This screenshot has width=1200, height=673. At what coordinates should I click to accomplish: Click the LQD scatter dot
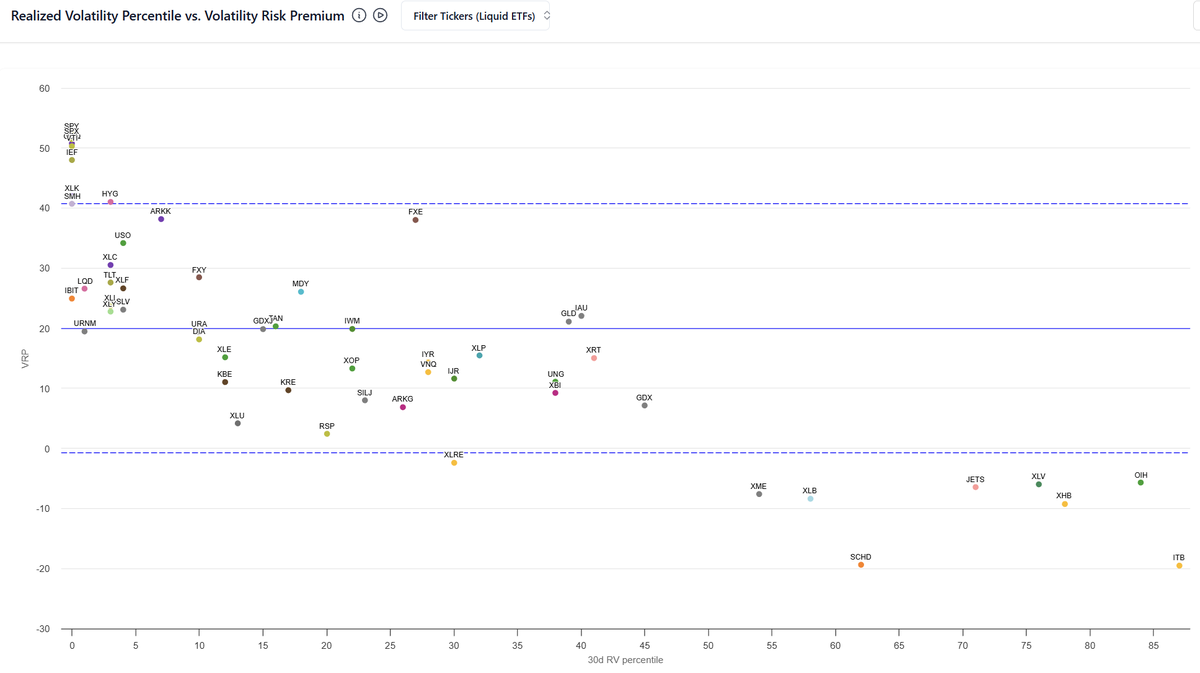[x=85, y=289]
